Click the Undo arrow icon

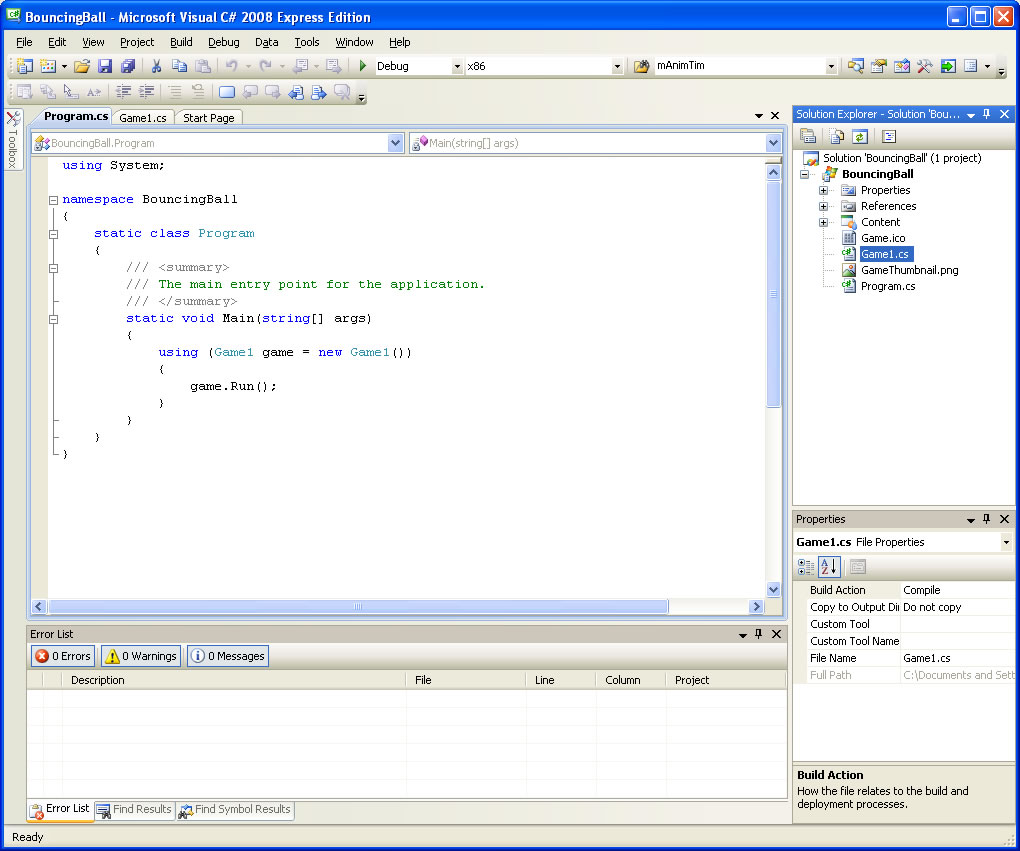point(232,66)
